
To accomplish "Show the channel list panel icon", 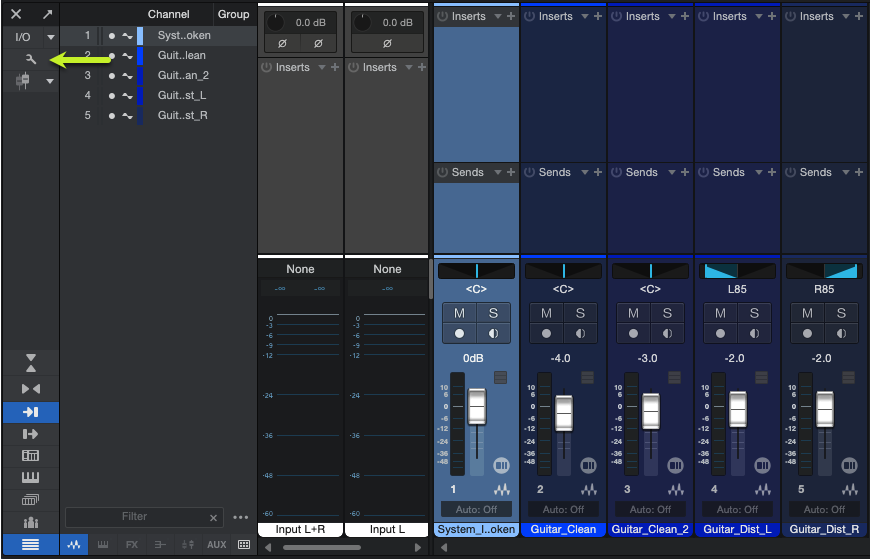I will click(x=31, y=456).
